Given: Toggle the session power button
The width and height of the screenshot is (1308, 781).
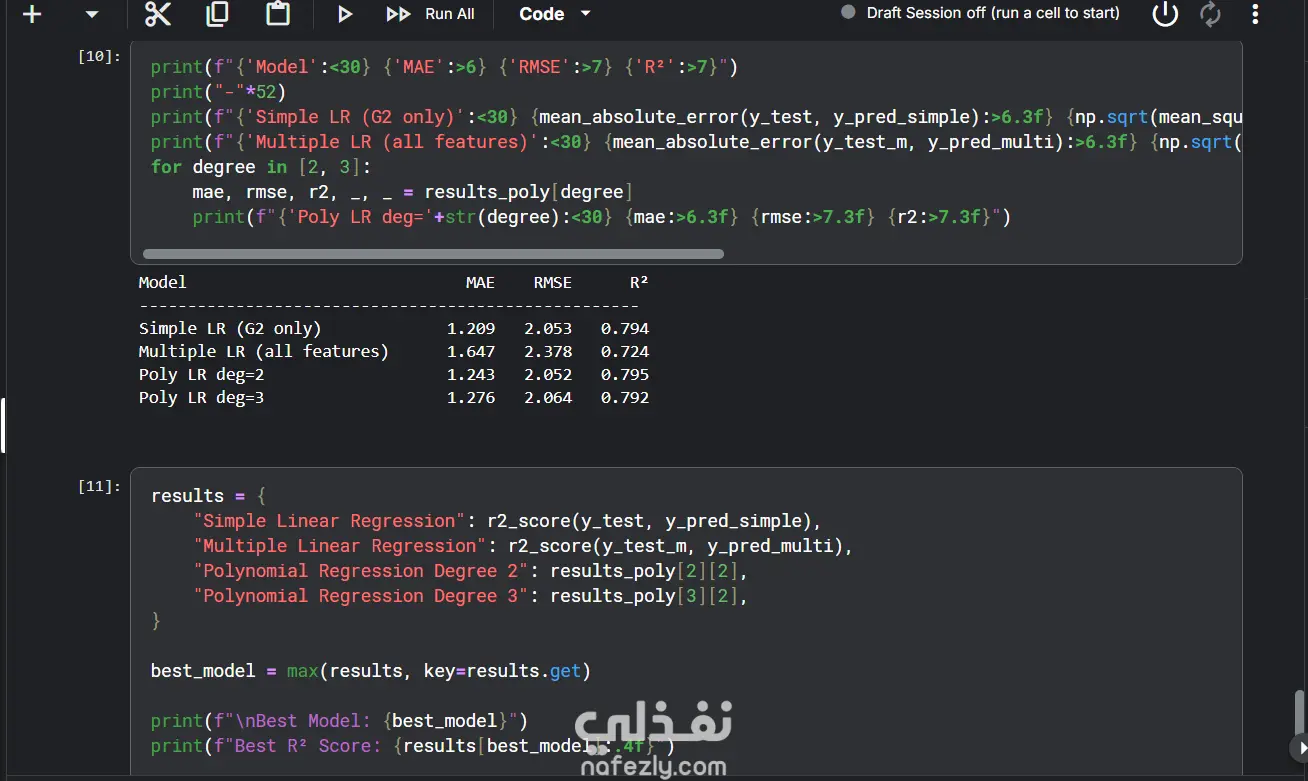Looking at the screenshot, I should click(1165, 14).
